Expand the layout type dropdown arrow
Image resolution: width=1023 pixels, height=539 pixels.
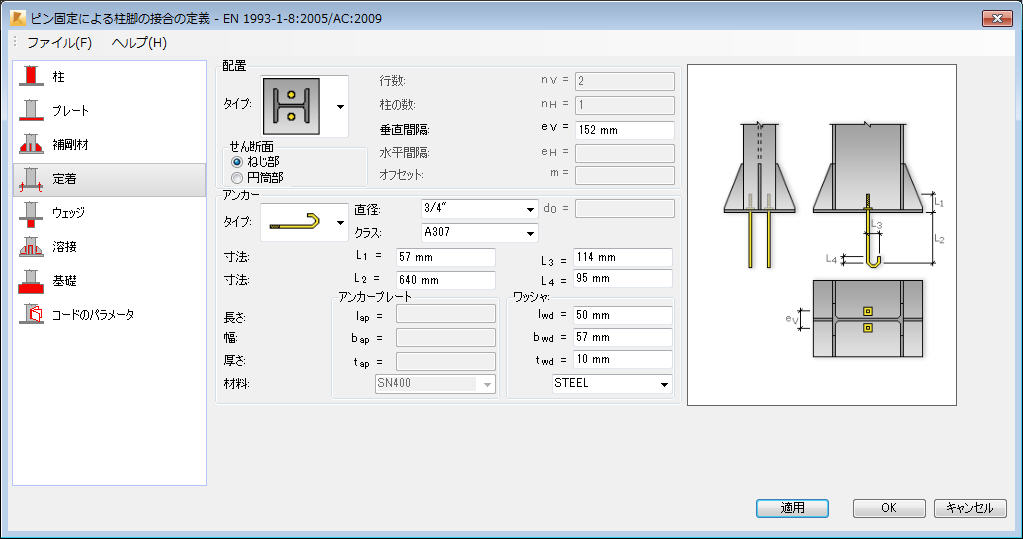pyautogui.click(x=340, y=106)
